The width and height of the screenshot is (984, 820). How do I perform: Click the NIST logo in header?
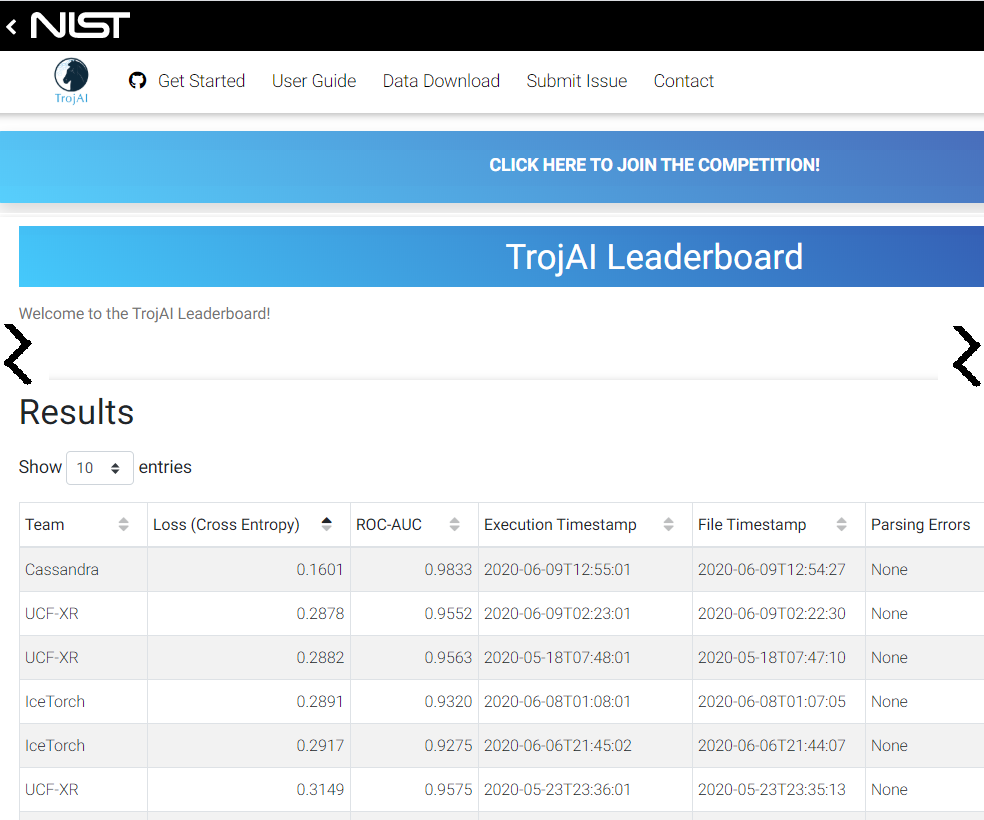click(x=80, y=25)
